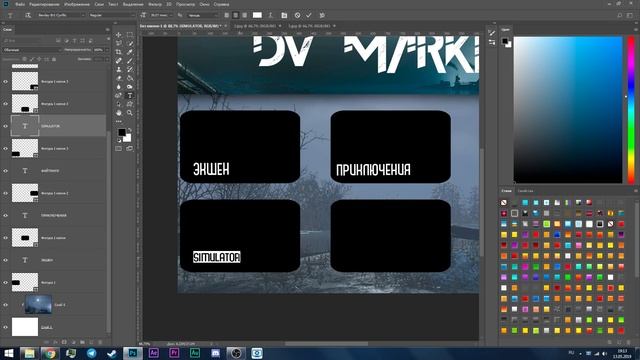Open the Color panel flyout menu
The width and height of the screenshot is (640, 360).
click(636, 29)
